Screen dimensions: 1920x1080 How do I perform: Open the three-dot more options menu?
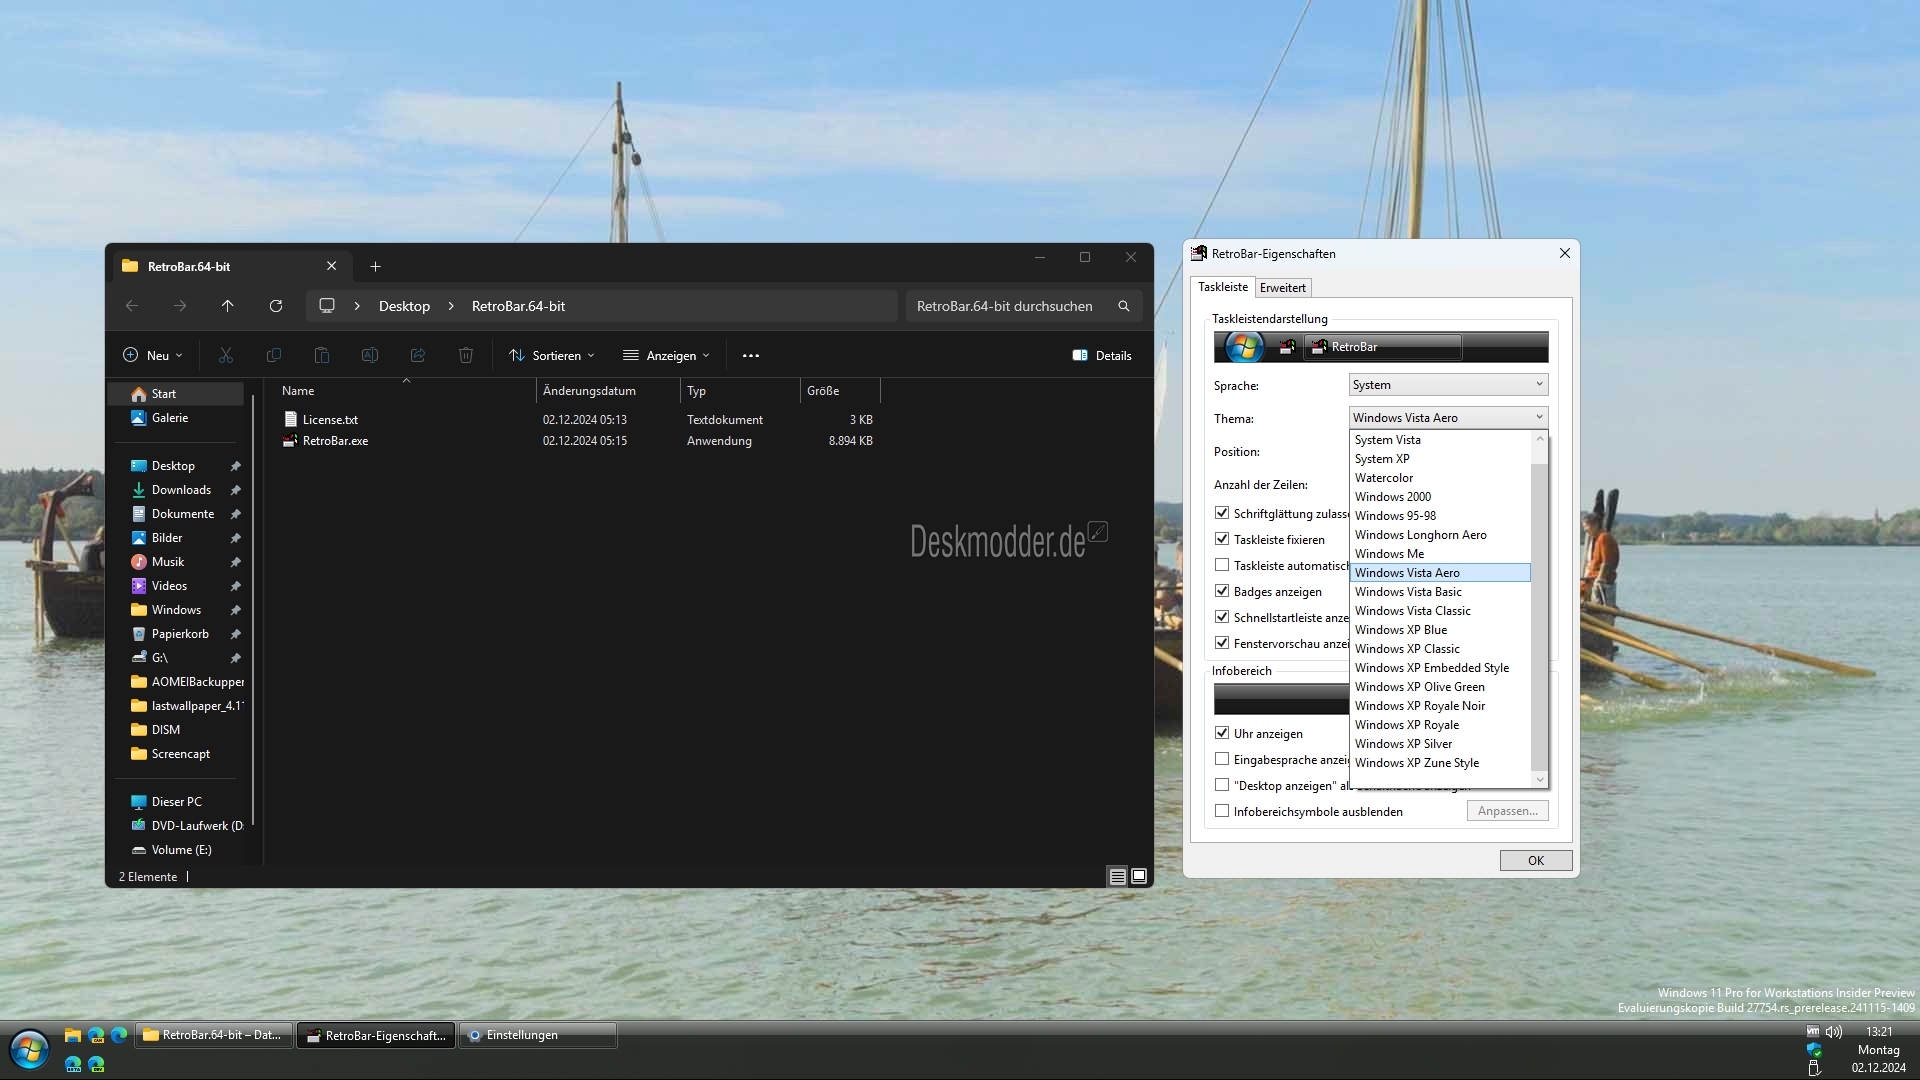(x=751, y=355)
